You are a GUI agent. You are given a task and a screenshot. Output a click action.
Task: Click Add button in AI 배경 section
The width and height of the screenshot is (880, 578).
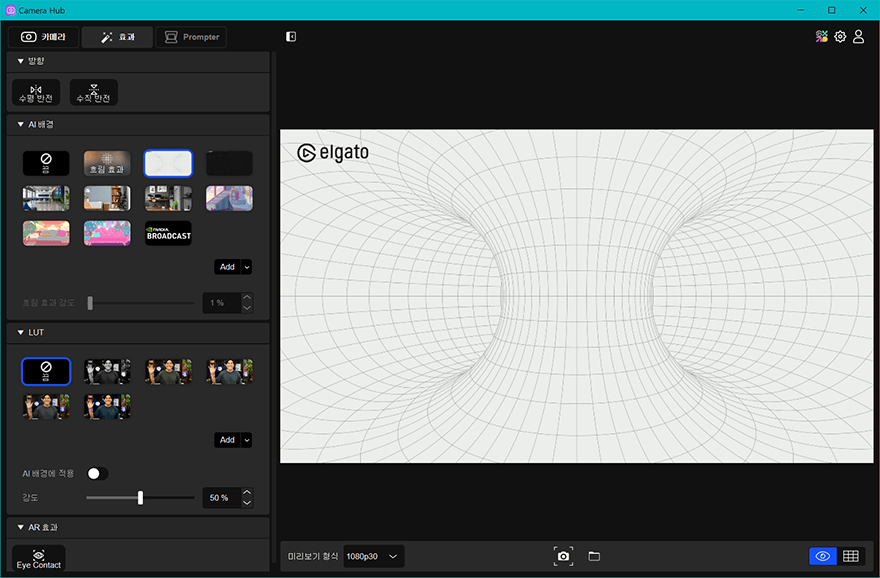point(227,267)
